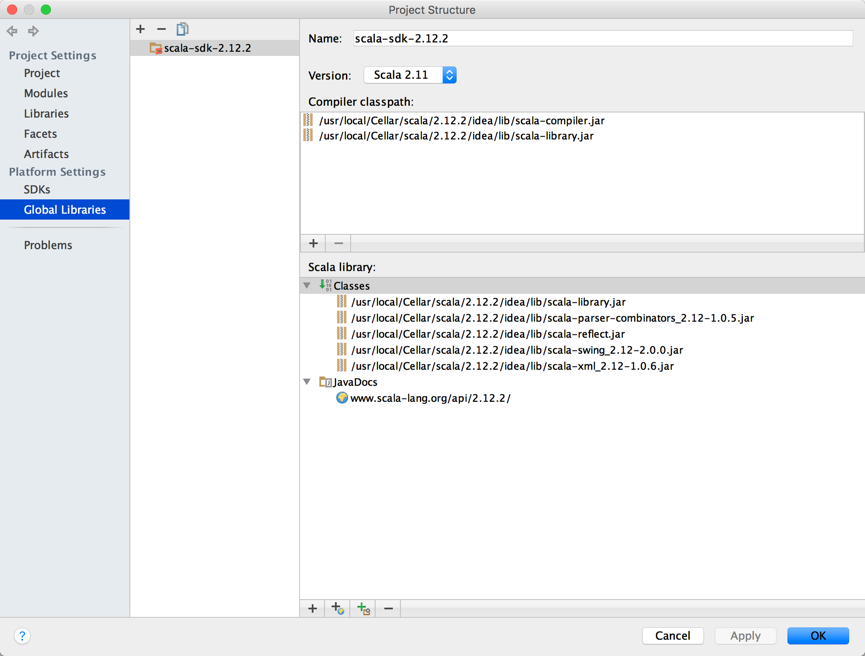Remove entry from compiler classpath

[x=339, y=243]
